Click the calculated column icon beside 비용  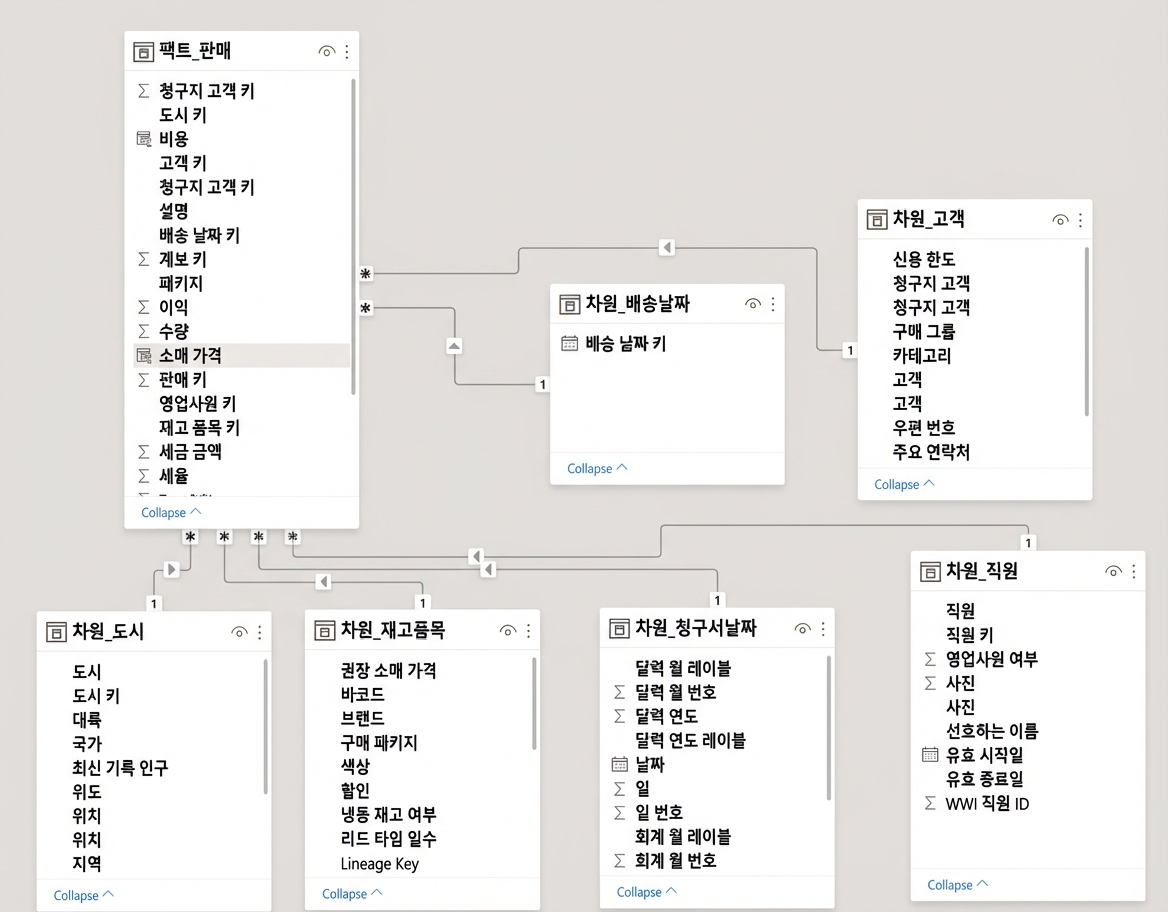point(144,139)
